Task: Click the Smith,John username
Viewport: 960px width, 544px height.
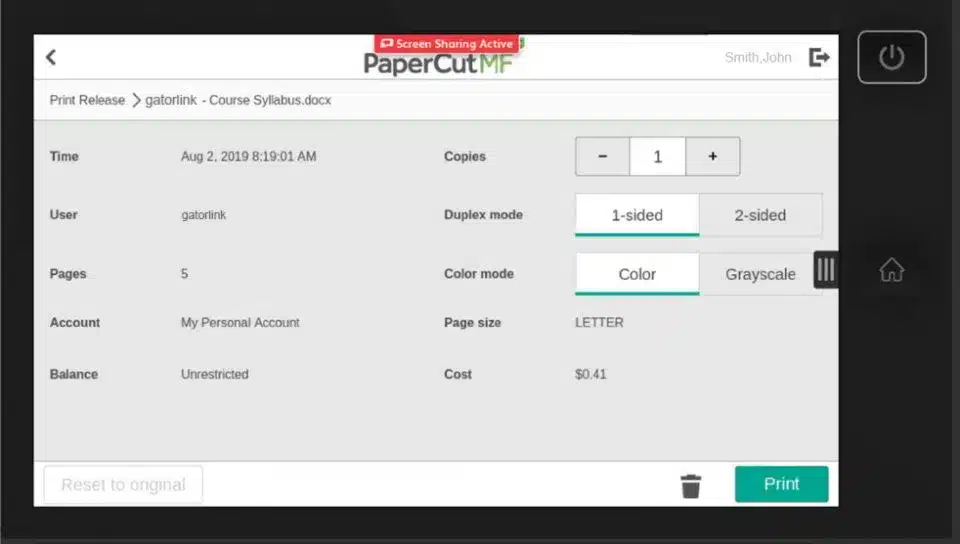Action: pyautogui.click(x=757, y=58)
